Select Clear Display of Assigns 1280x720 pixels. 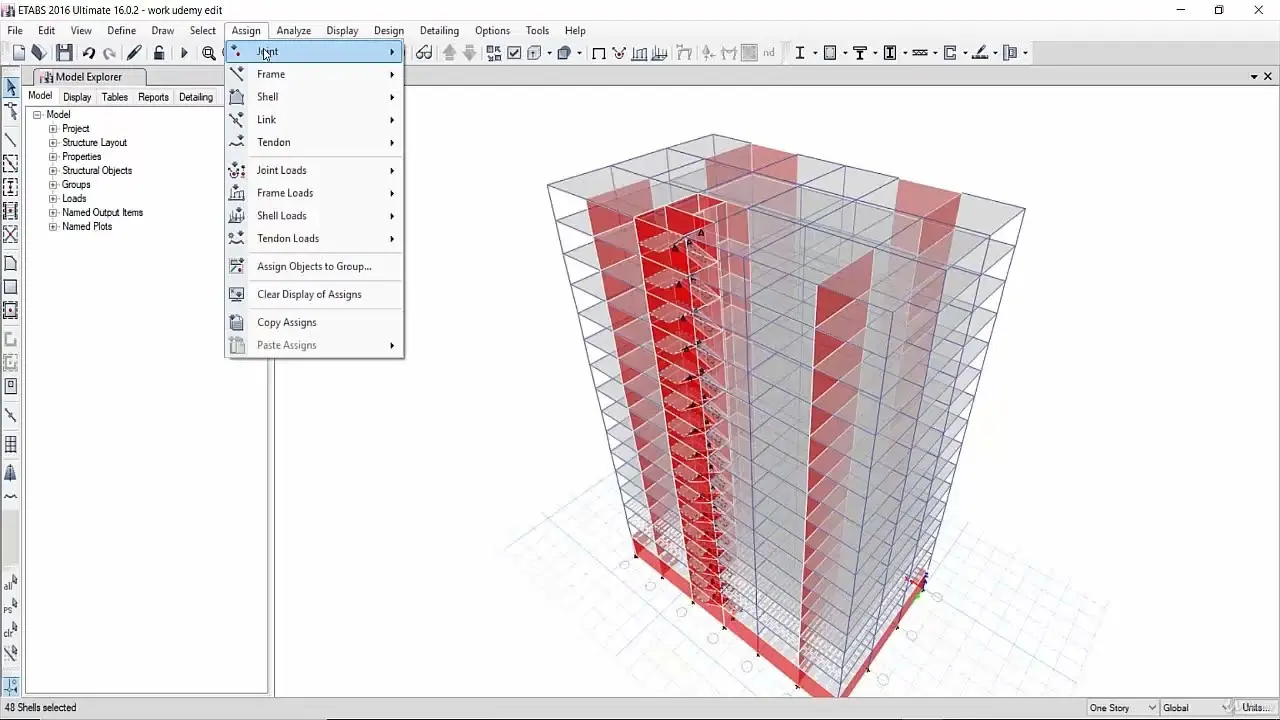(x=314, y=295)
